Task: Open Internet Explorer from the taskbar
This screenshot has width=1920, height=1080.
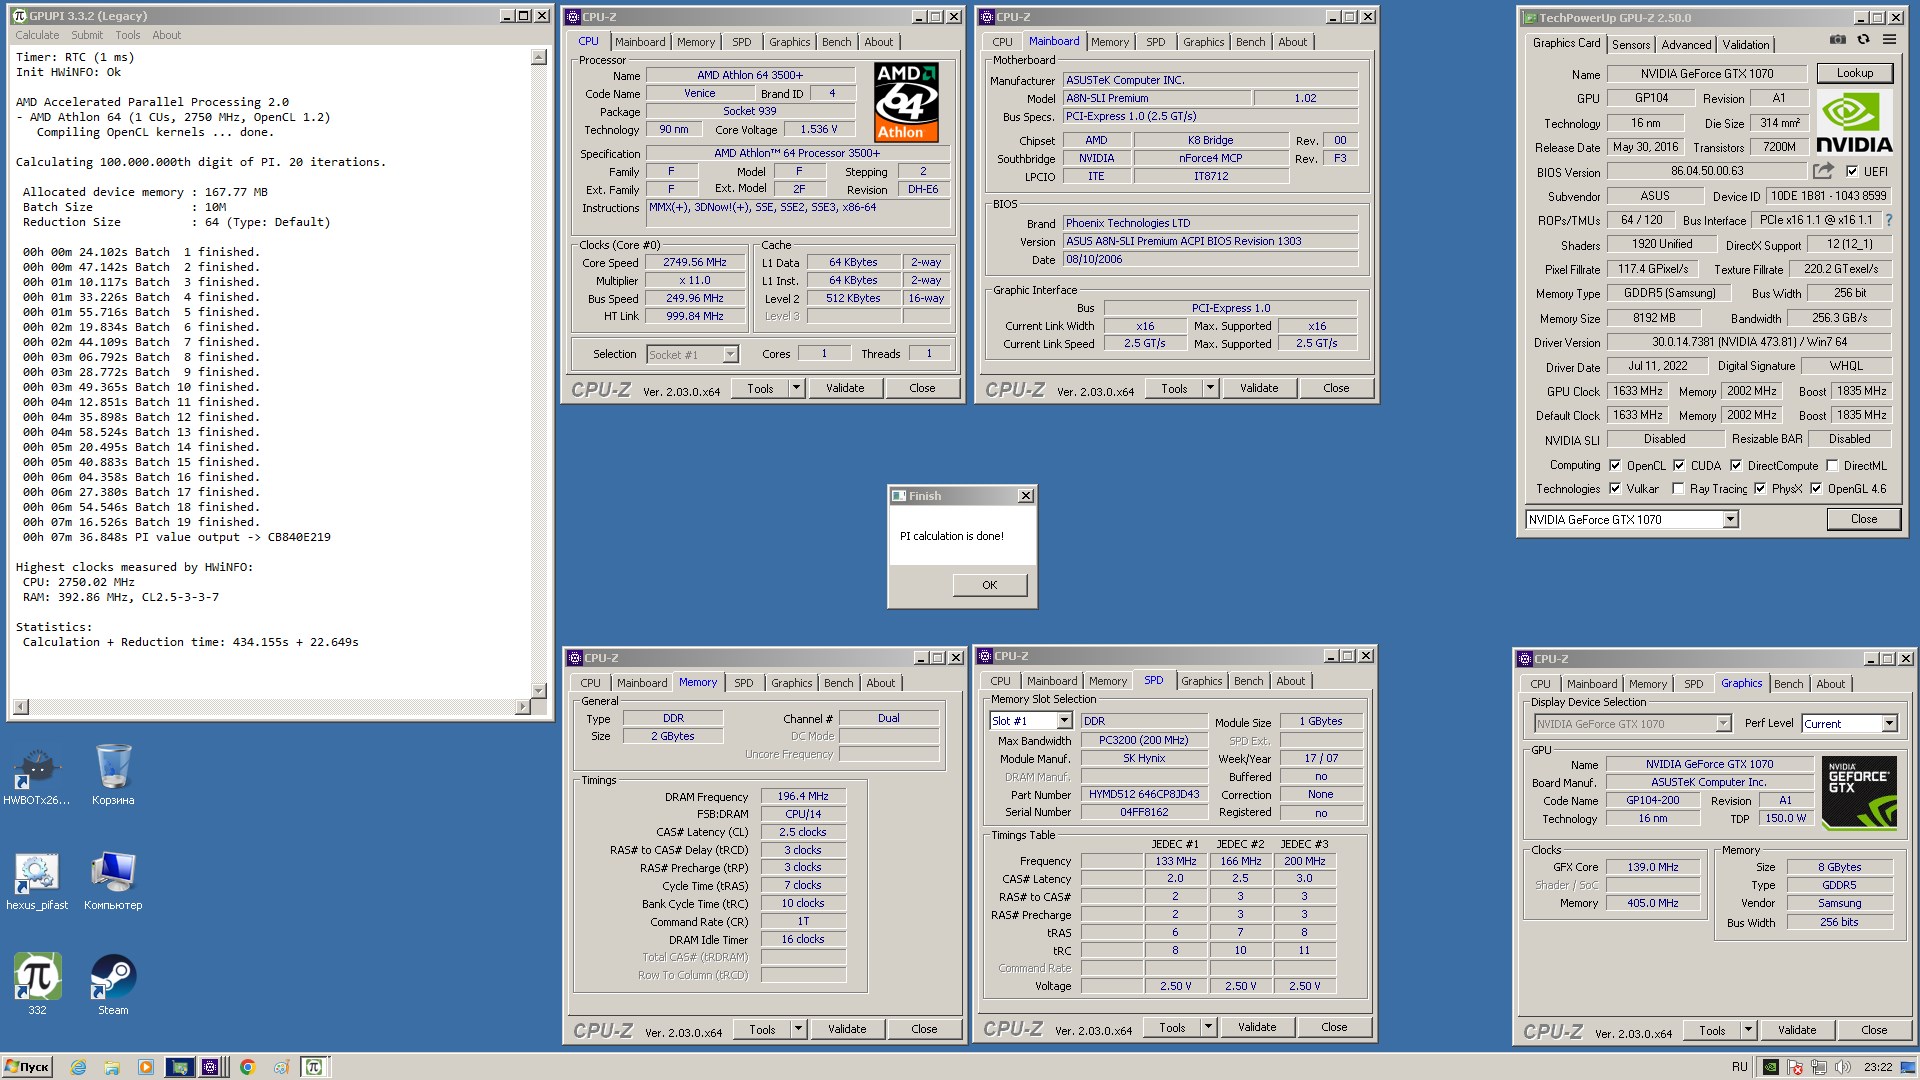Action: click(x=78, y=1067)
